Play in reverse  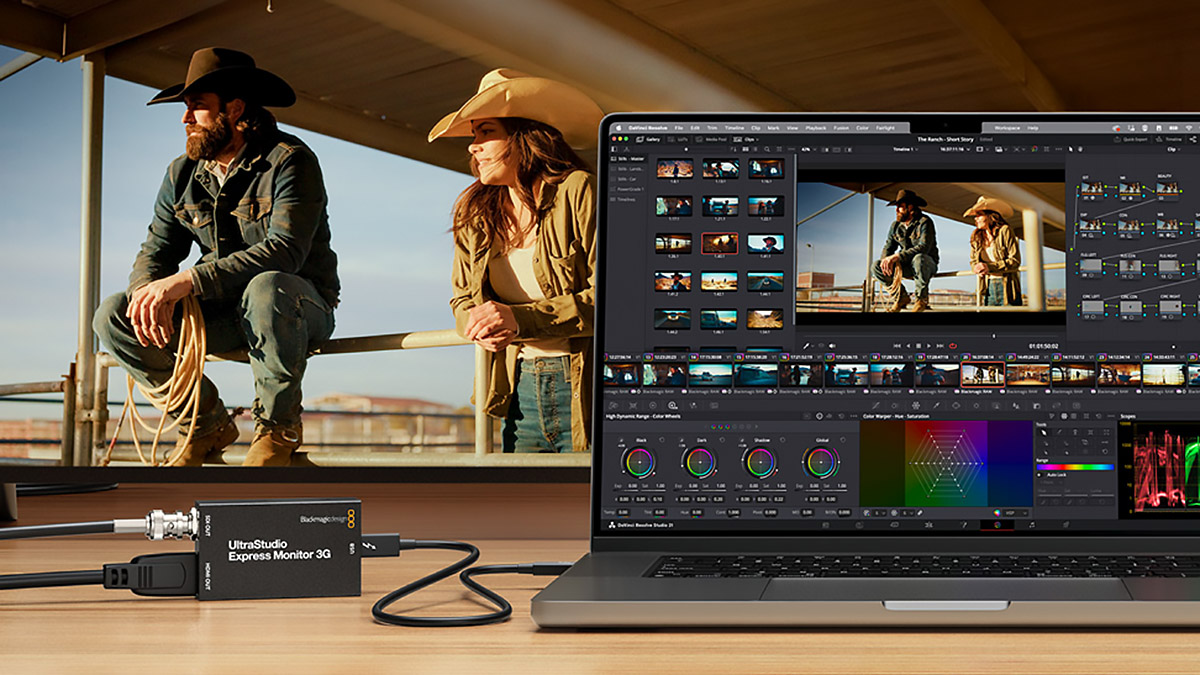pos(909,346)
